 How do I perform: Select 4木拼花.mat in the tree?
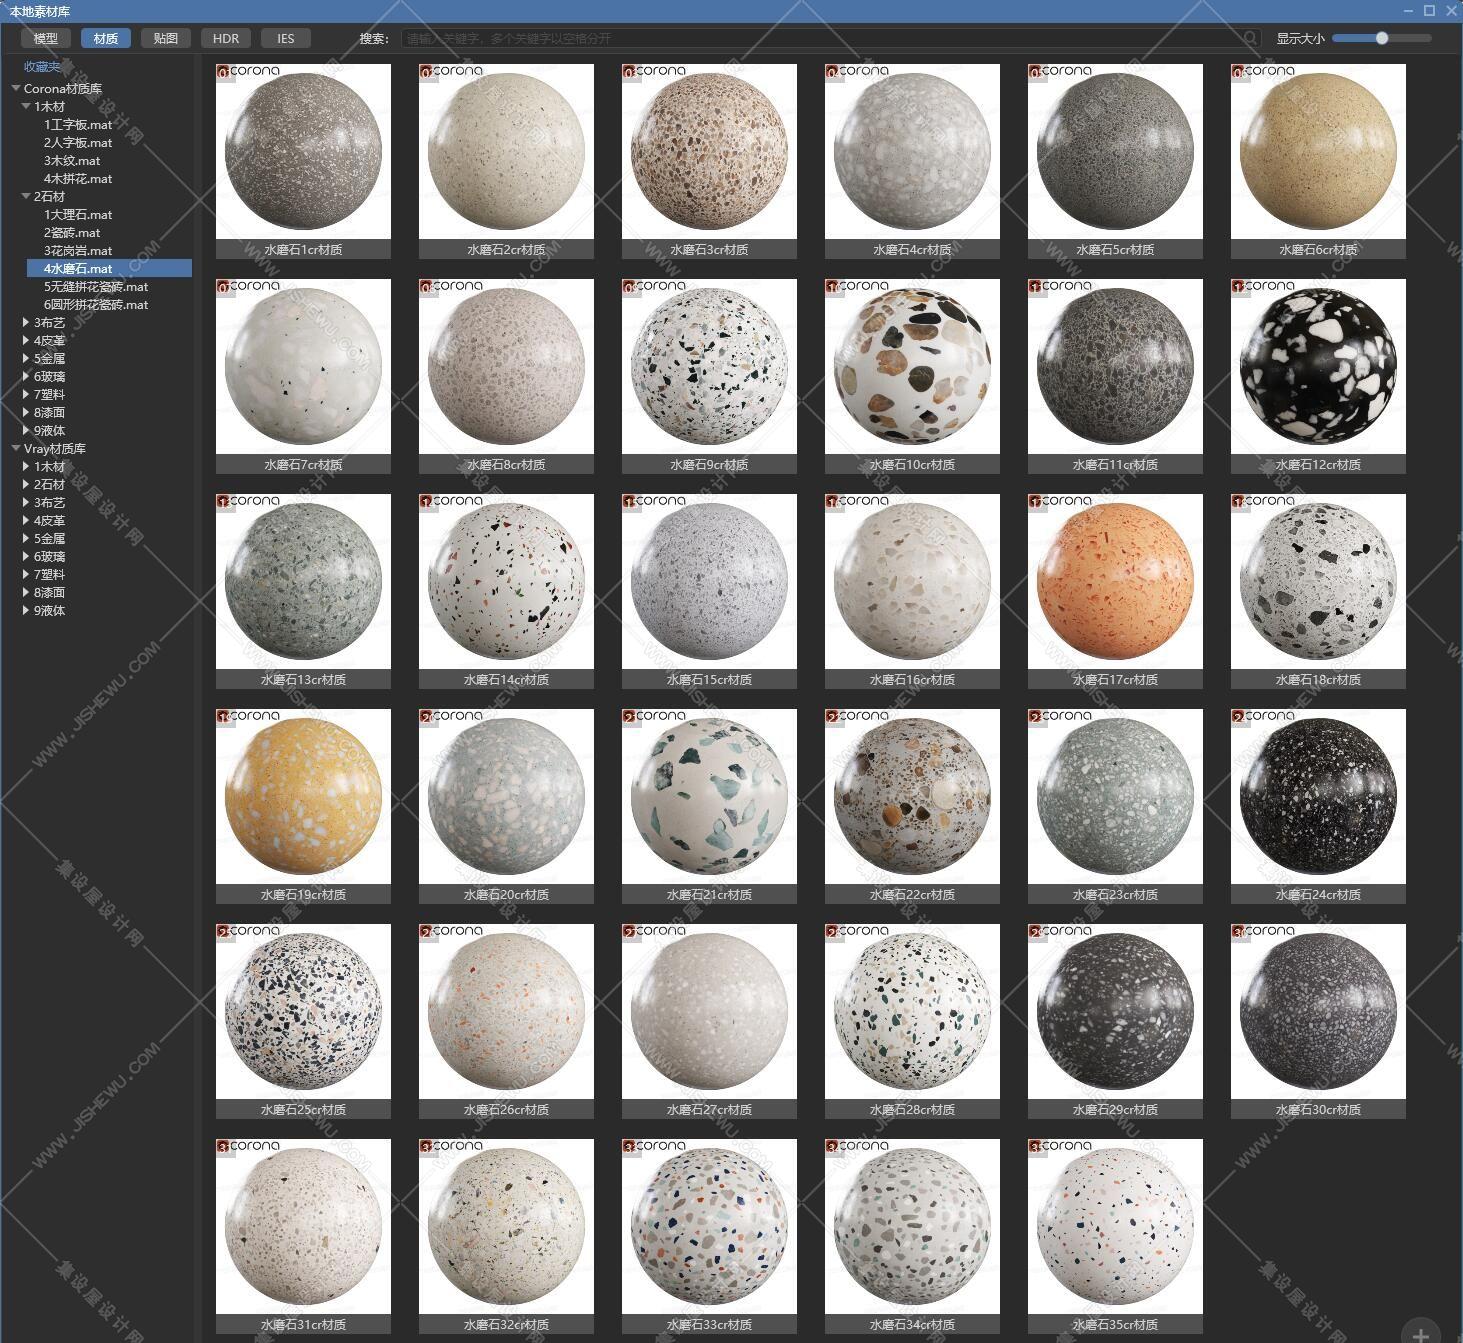coord(78,179)
